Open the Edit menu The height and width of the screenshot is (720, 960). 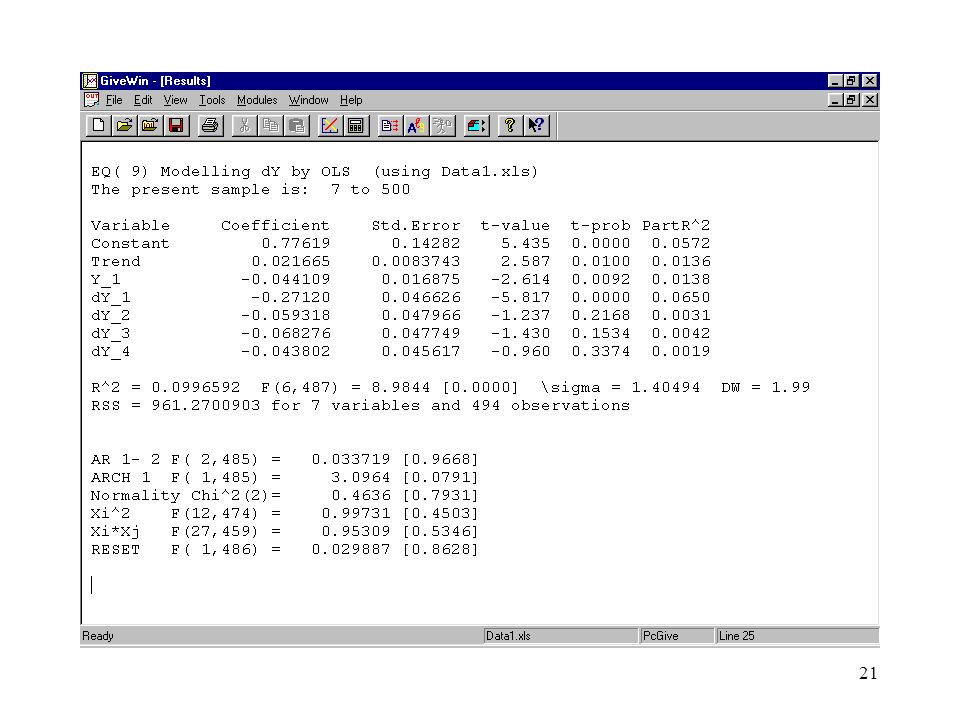coord(143,100)
